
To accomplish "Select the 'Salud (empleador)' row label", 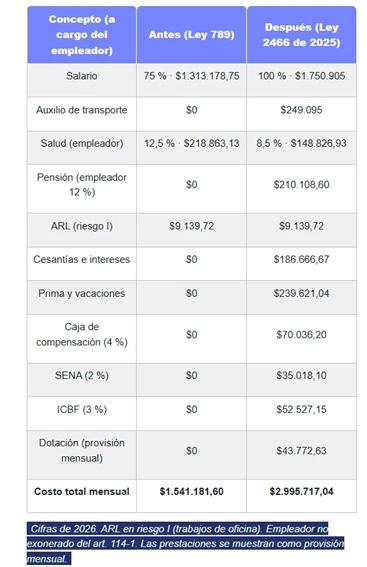I will click(x=82, y=144).
